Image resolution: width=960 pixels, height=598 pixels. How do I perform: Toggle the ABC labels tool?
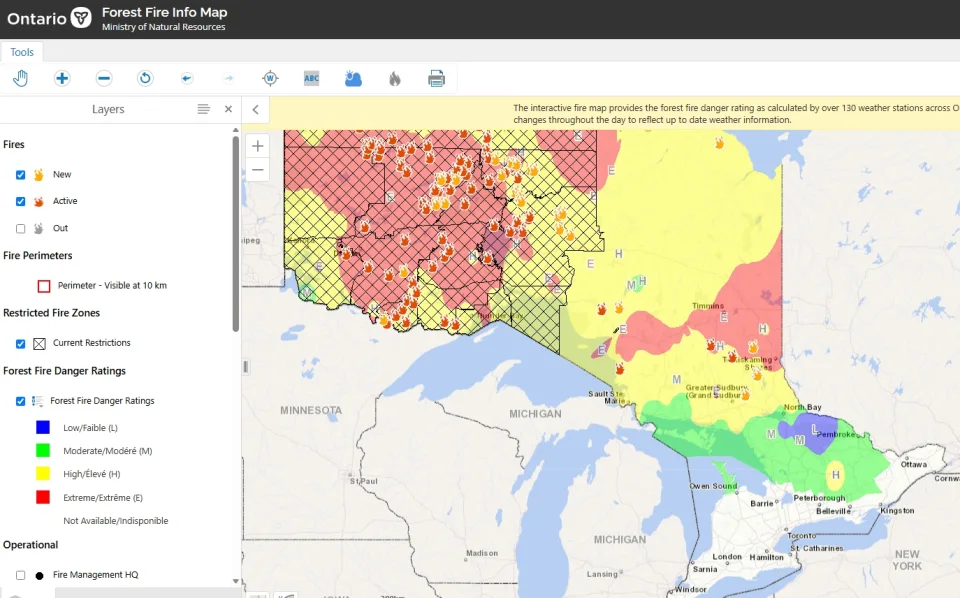coord(312,78)
